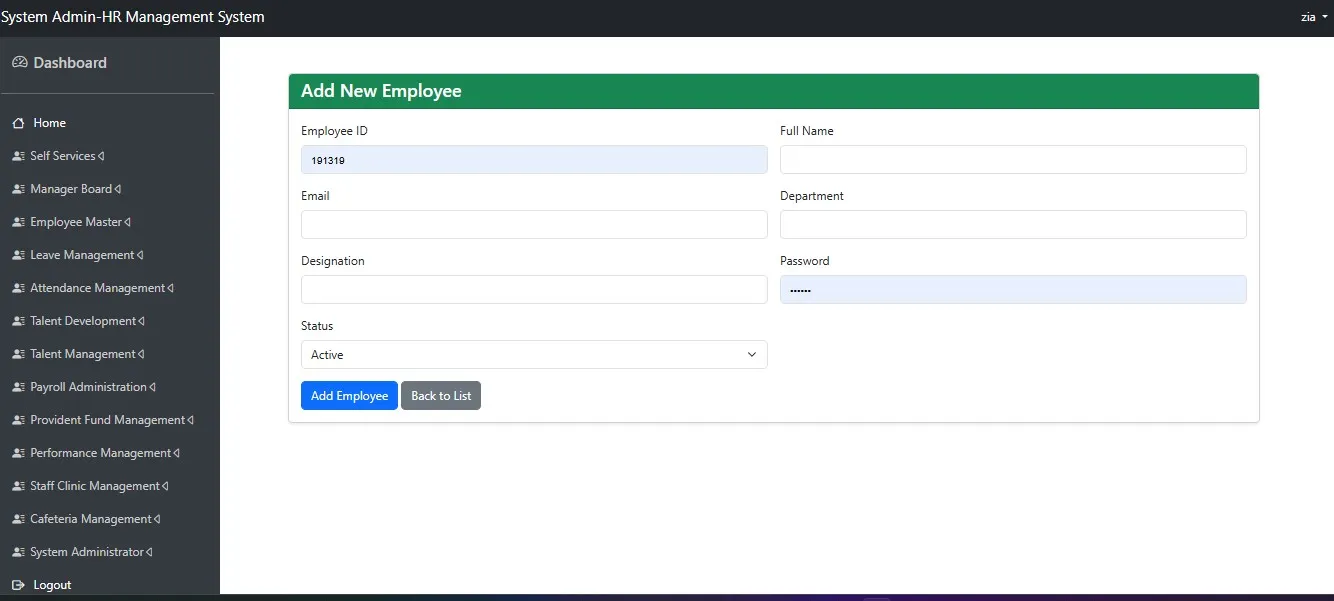Screen dimensions: 1334x601
Task: Expand the Provident Fund Management arrow
Action: [x=190, y=420]
